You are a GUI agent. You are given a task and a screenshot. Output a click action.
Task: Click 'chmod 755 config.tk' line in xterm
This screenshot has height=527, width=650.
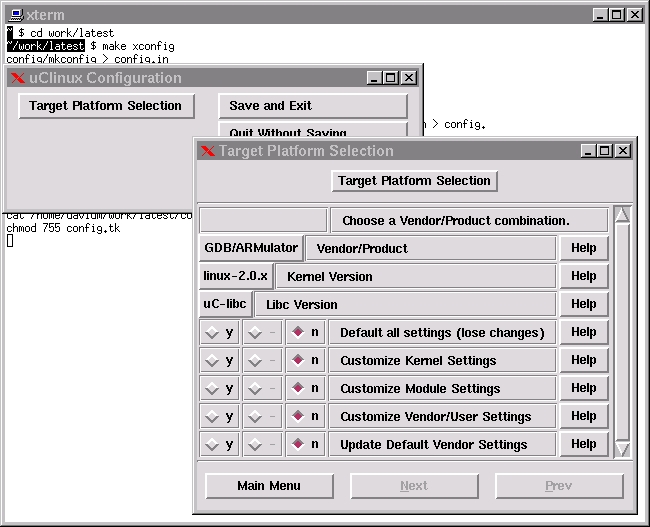63,228
